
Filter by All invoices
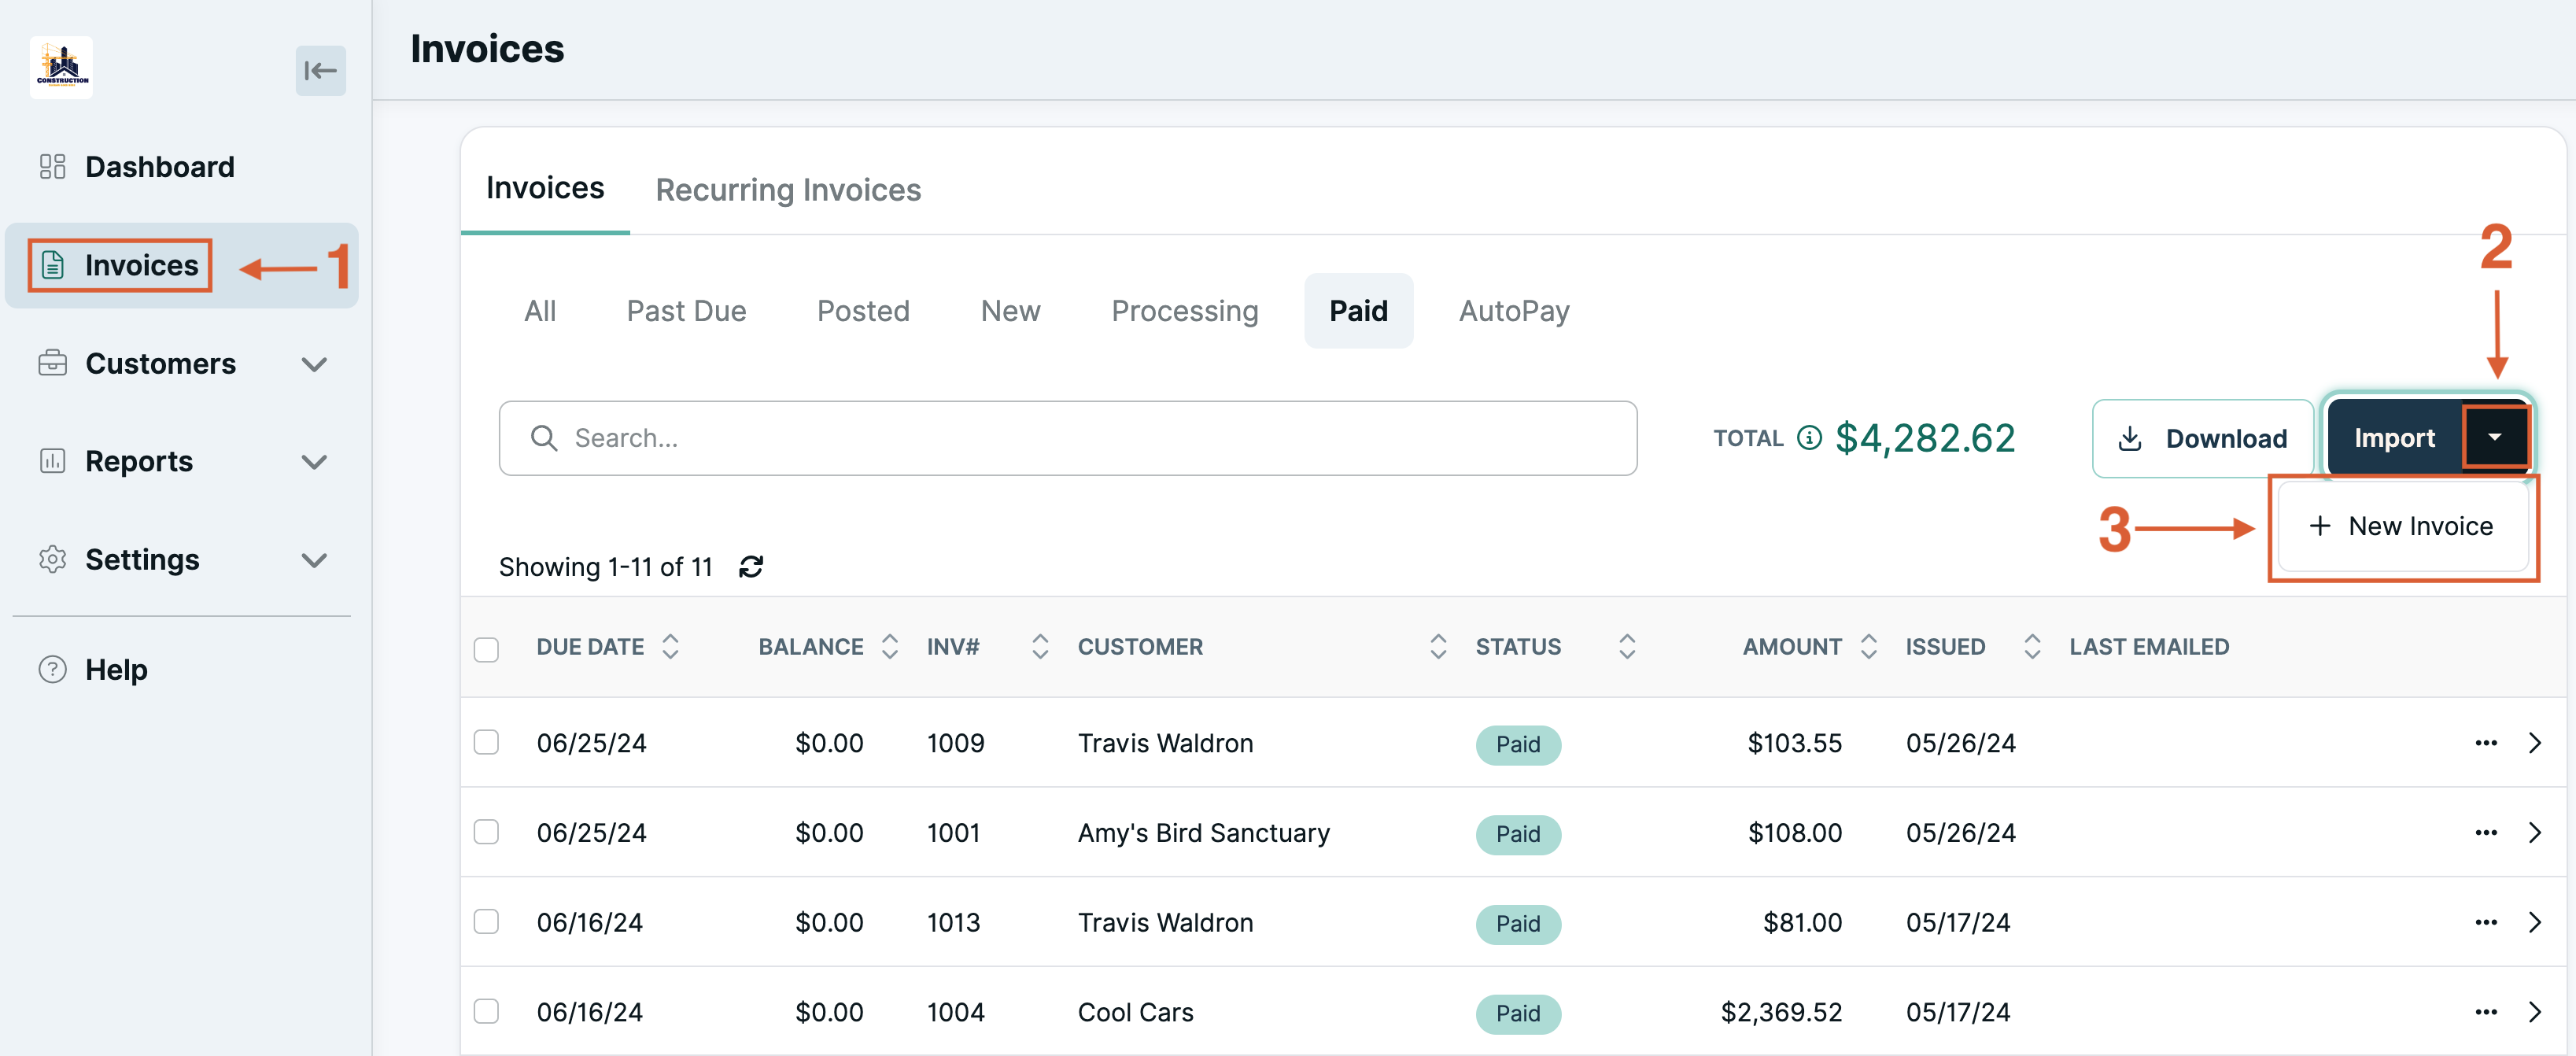point(540,311)
